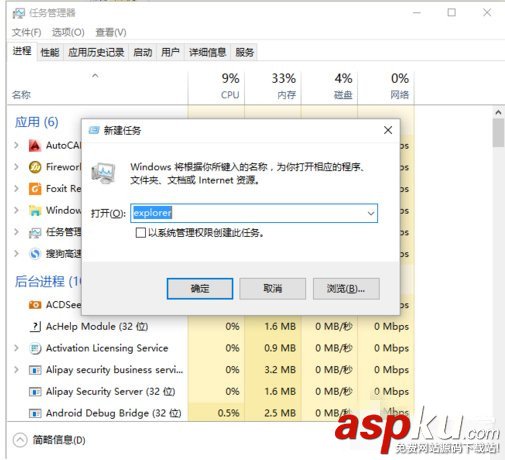505x460 pixels.
Task: Switch to the 应用历史记录 tab
Action: pyautogui.click(x=96, y=52)
